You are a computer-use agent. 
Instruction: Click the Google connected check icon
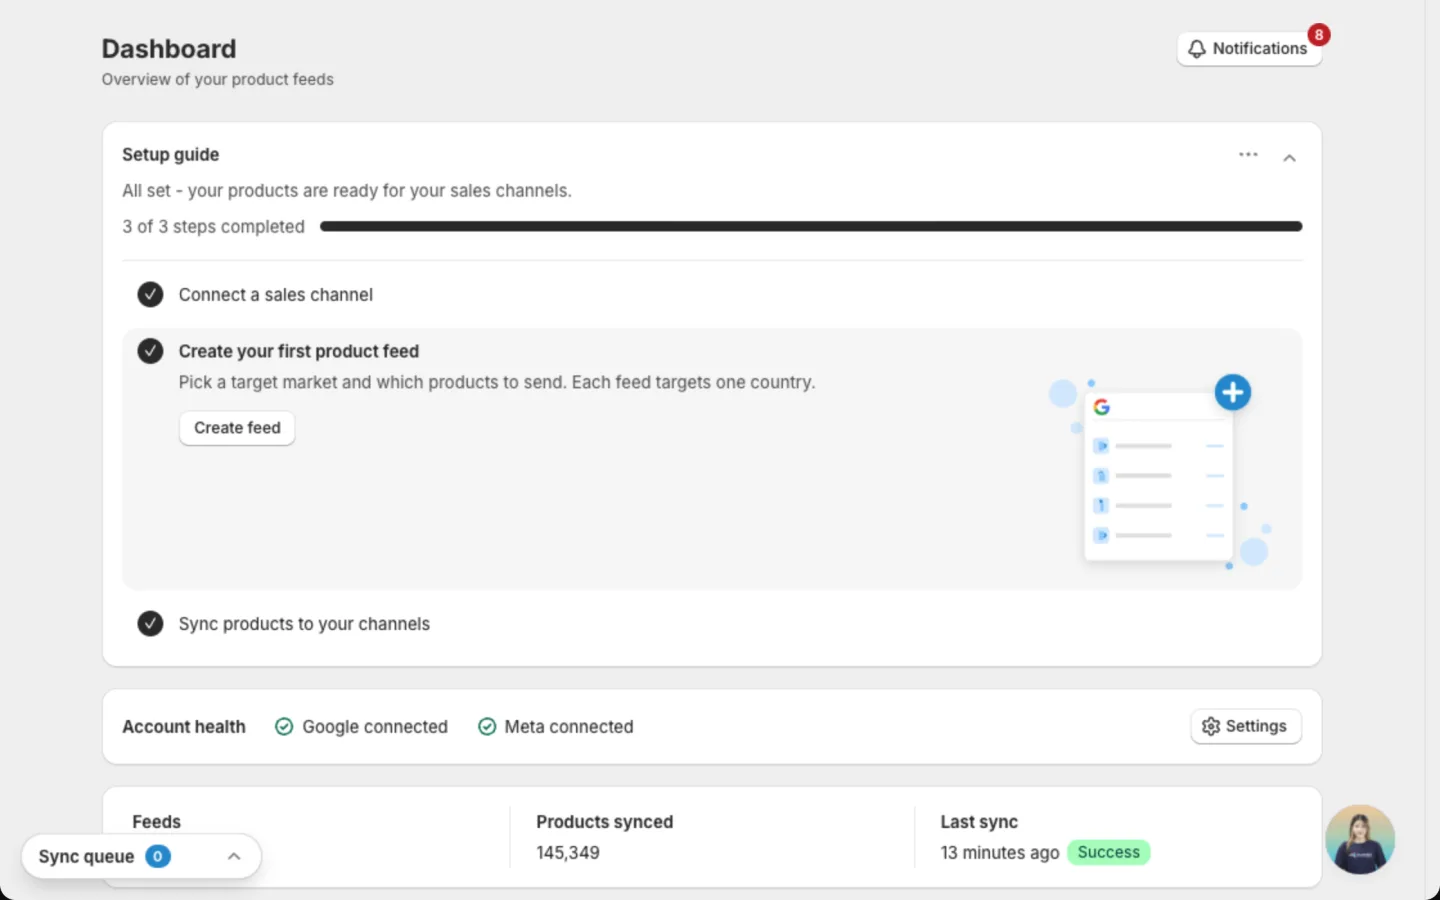coord(284,727)
